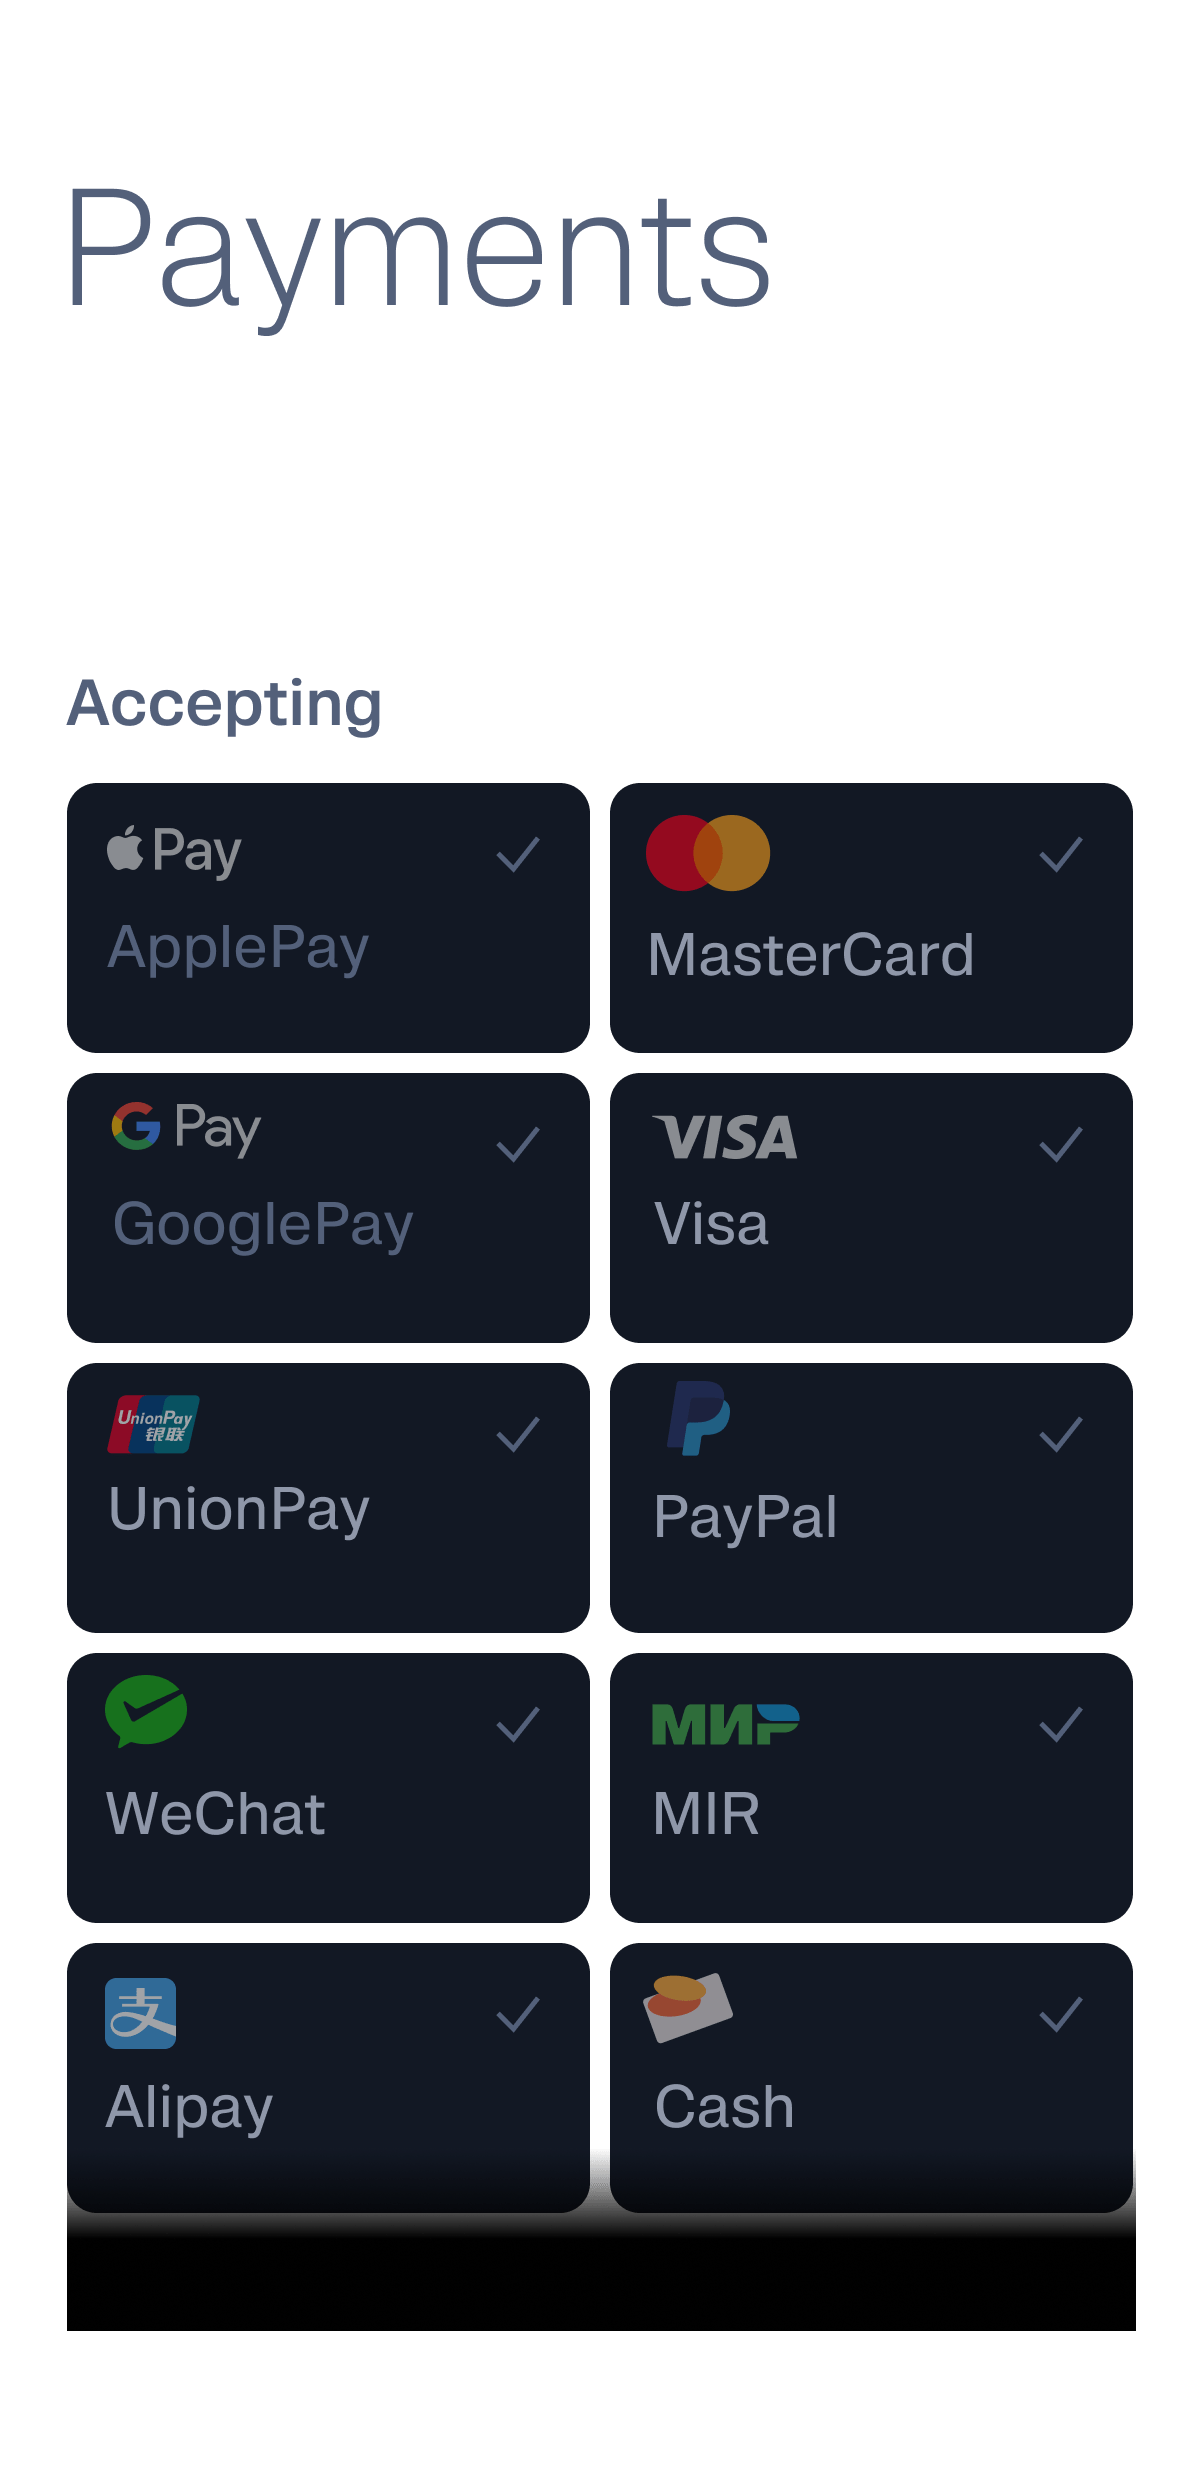Click the MIR payment logo
1200x2470 pixels.
[x=725, y=1725]
